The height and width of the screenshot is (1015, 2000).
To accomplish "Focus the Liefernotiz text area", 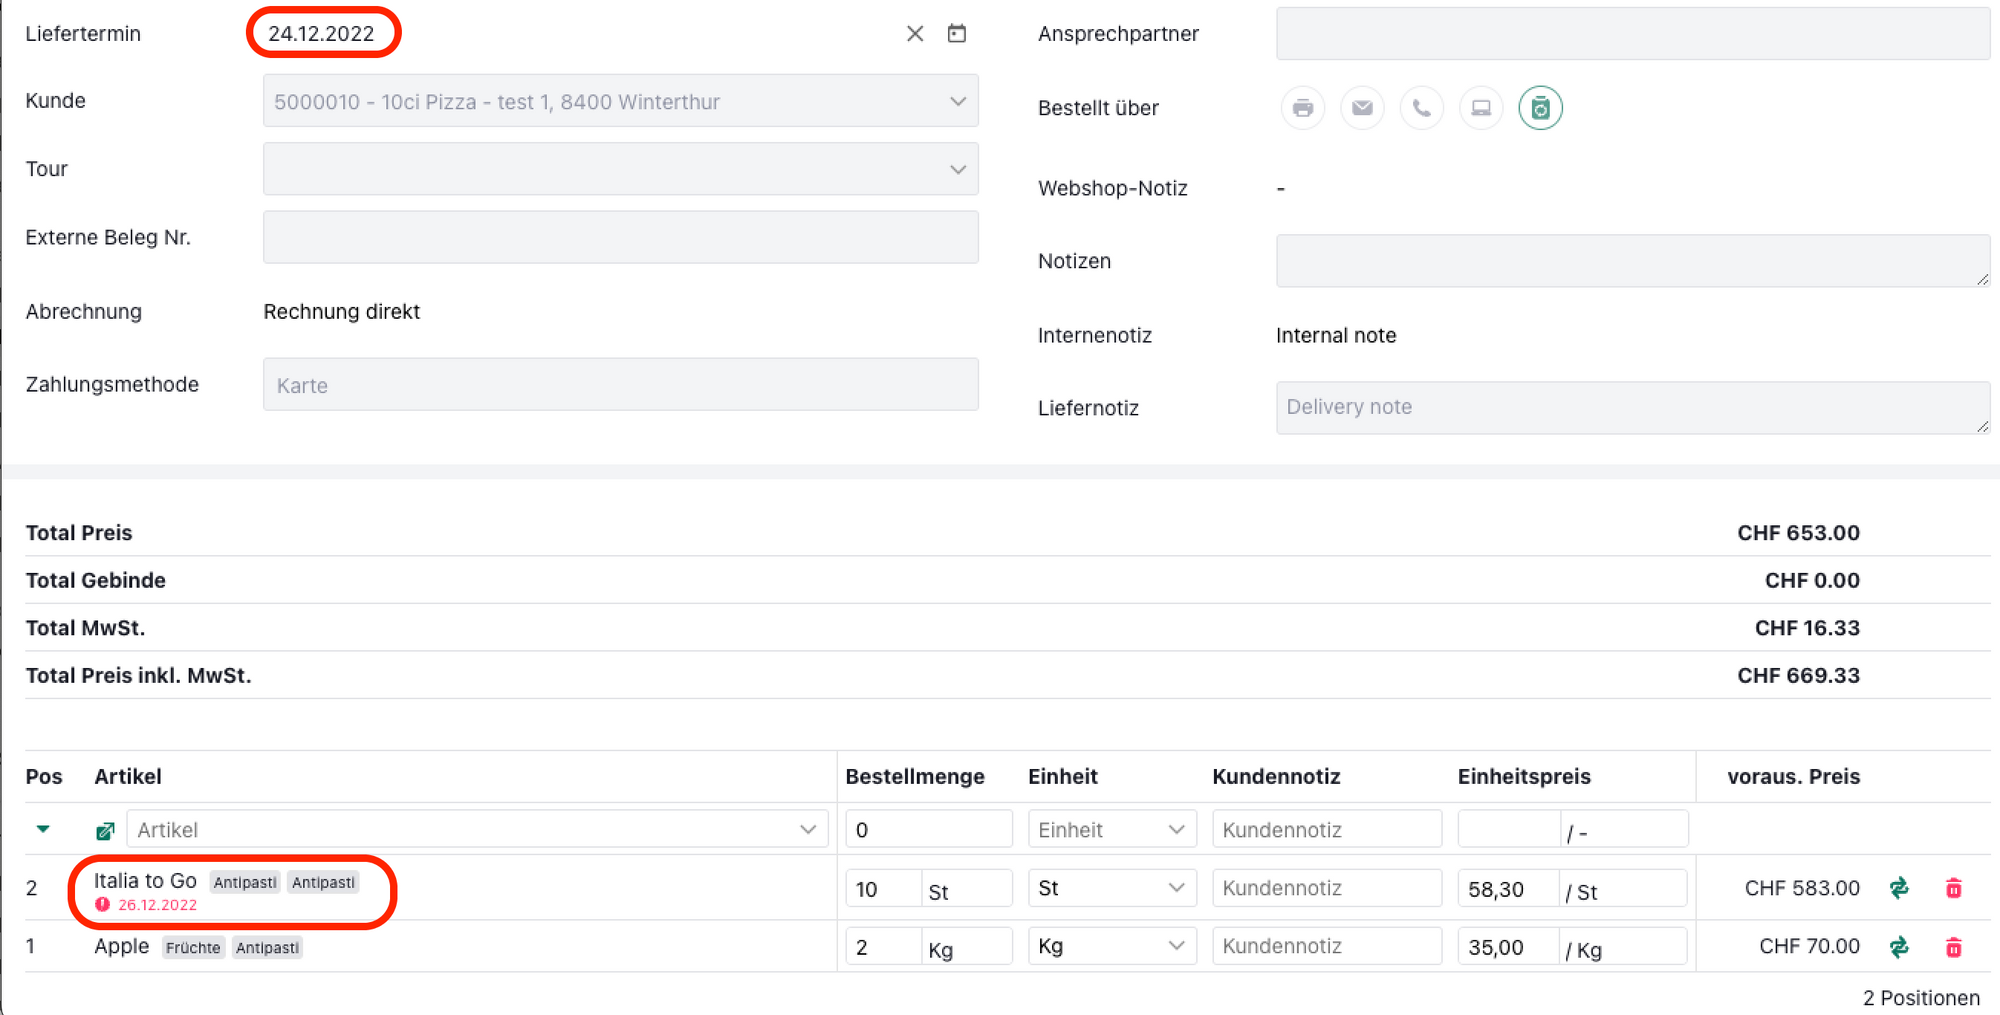I will coord(1630,407).
